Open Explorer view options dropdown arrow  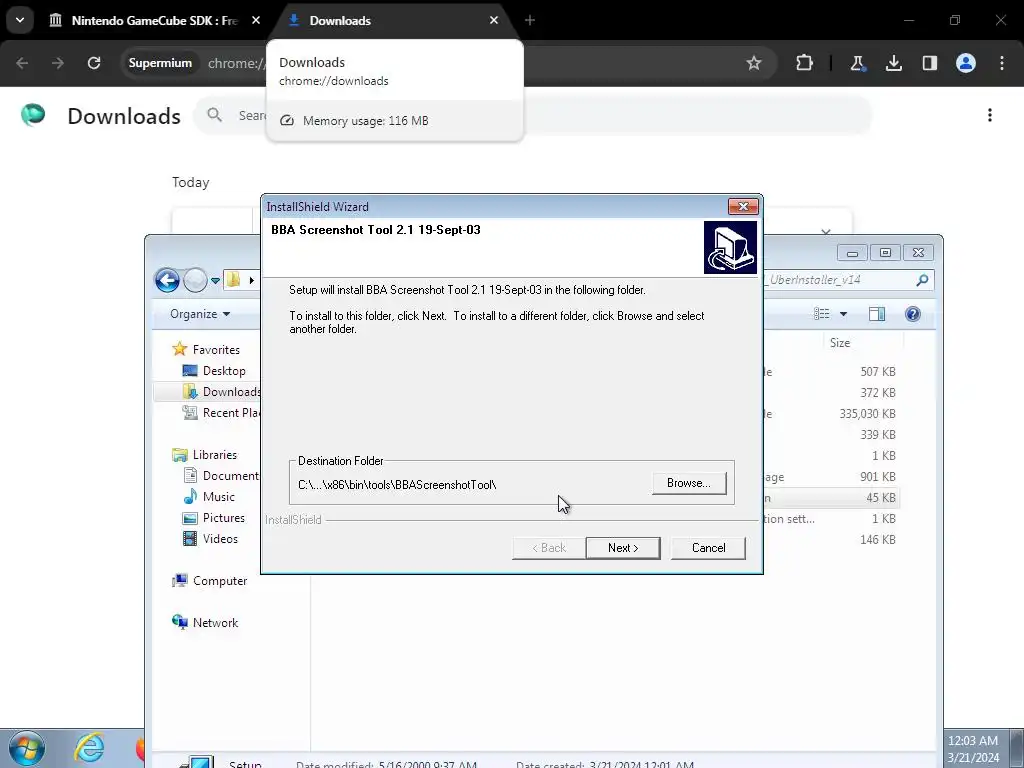click(843, 314)
